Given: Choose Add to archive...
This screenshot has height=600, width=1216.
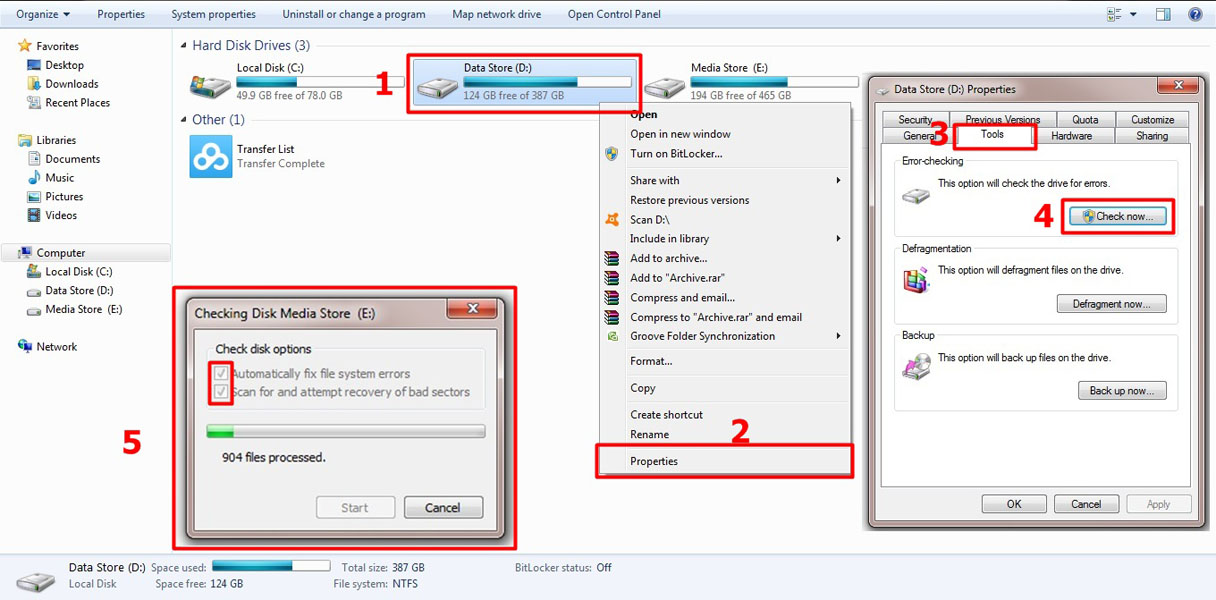Looking at the screenshot, I should point(668,259).
